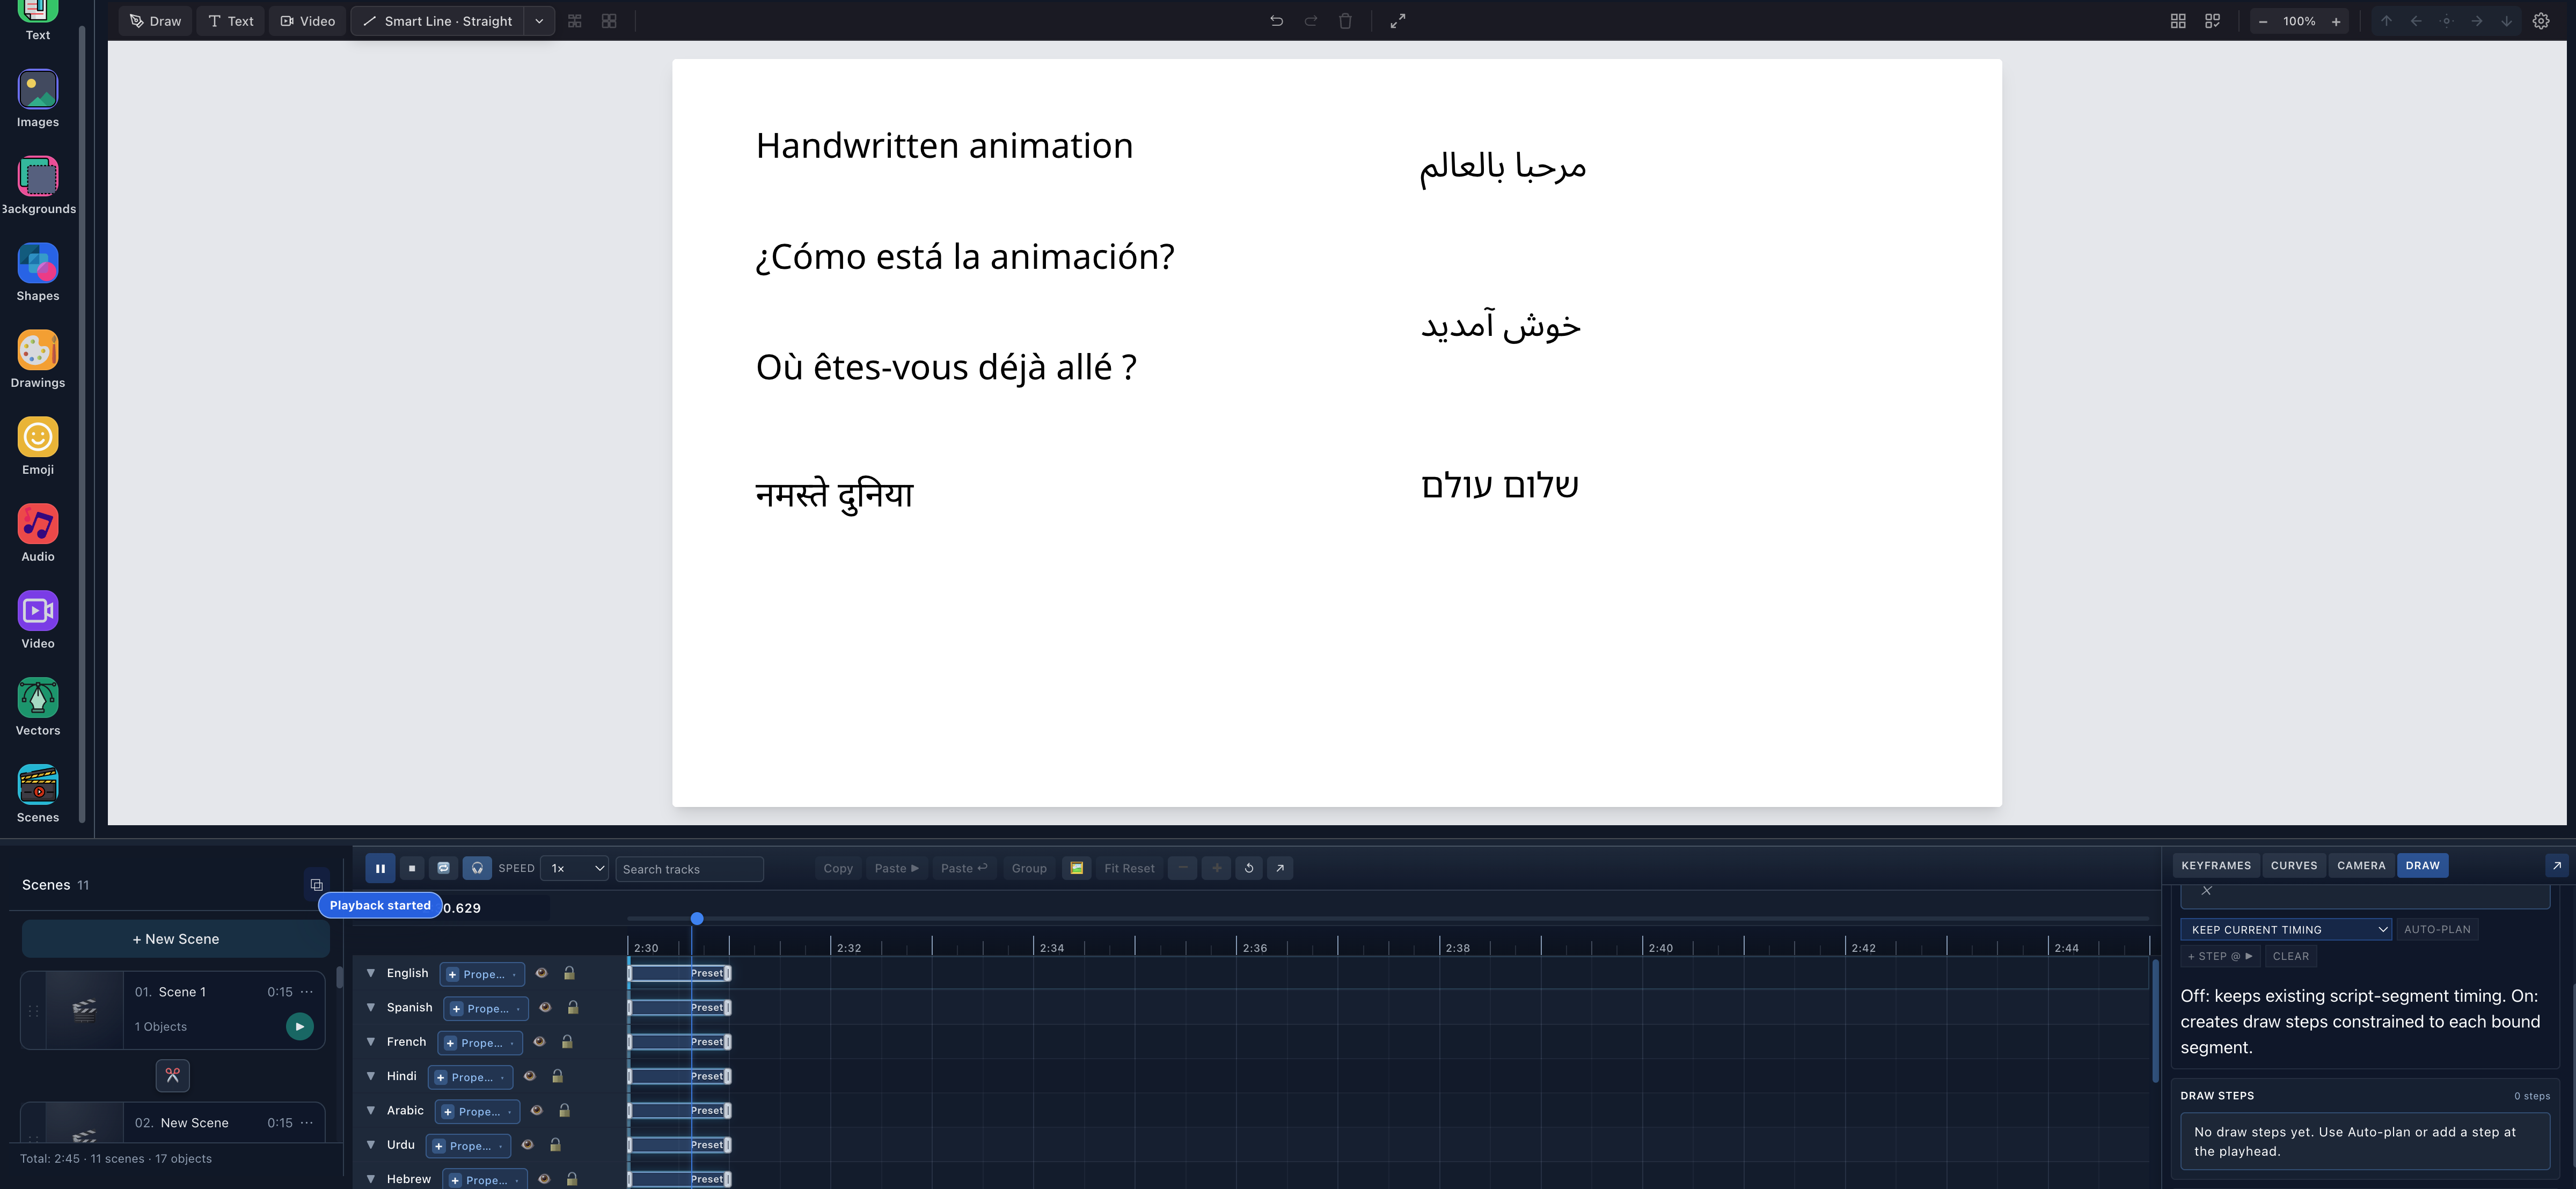Click the blue playhead on scrubber
This screenshot has width=2576, height=1189.
pos(697,918)
